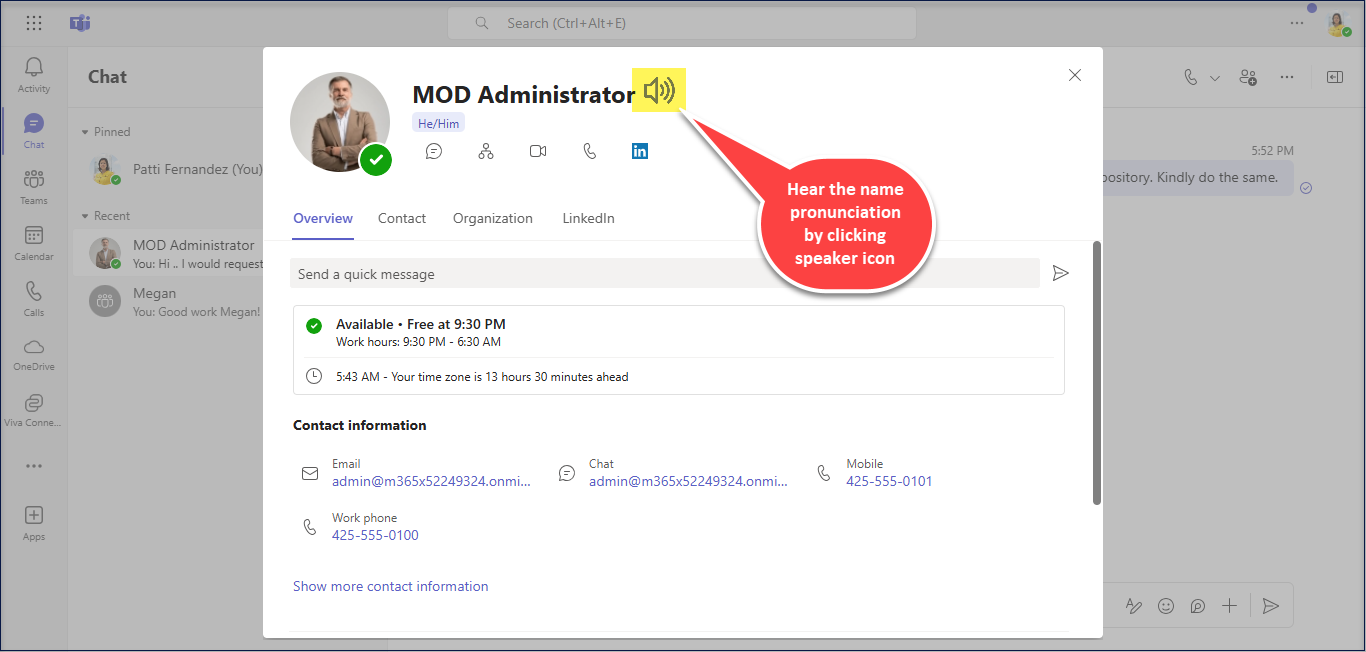The width and height of the screenshot is (1366, 652).
Task: Open OneDrive from the sidebar
Action: click(33, 350)
